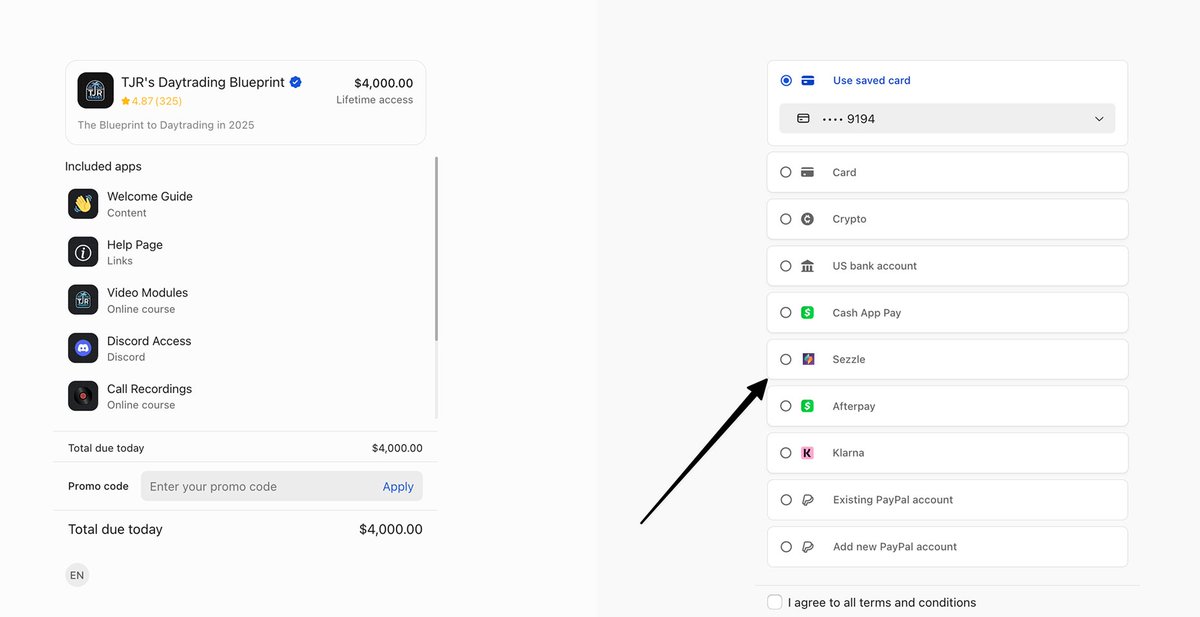Click the card icon next to 9194
Screen dimensions: 1200x617
point(803,119)
